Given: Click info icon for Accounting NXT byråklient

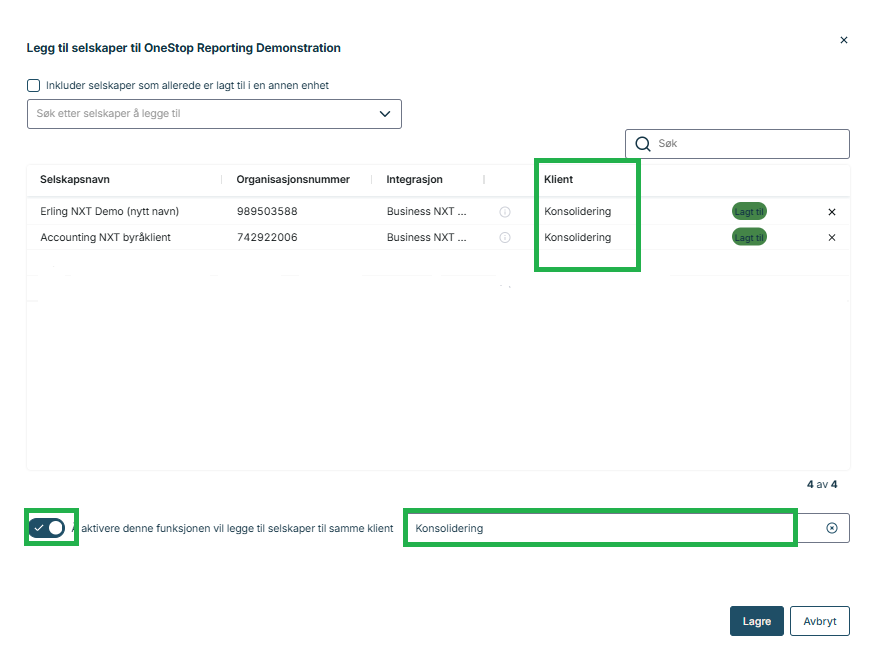Looking at the screenshot, I should point(505,238).
